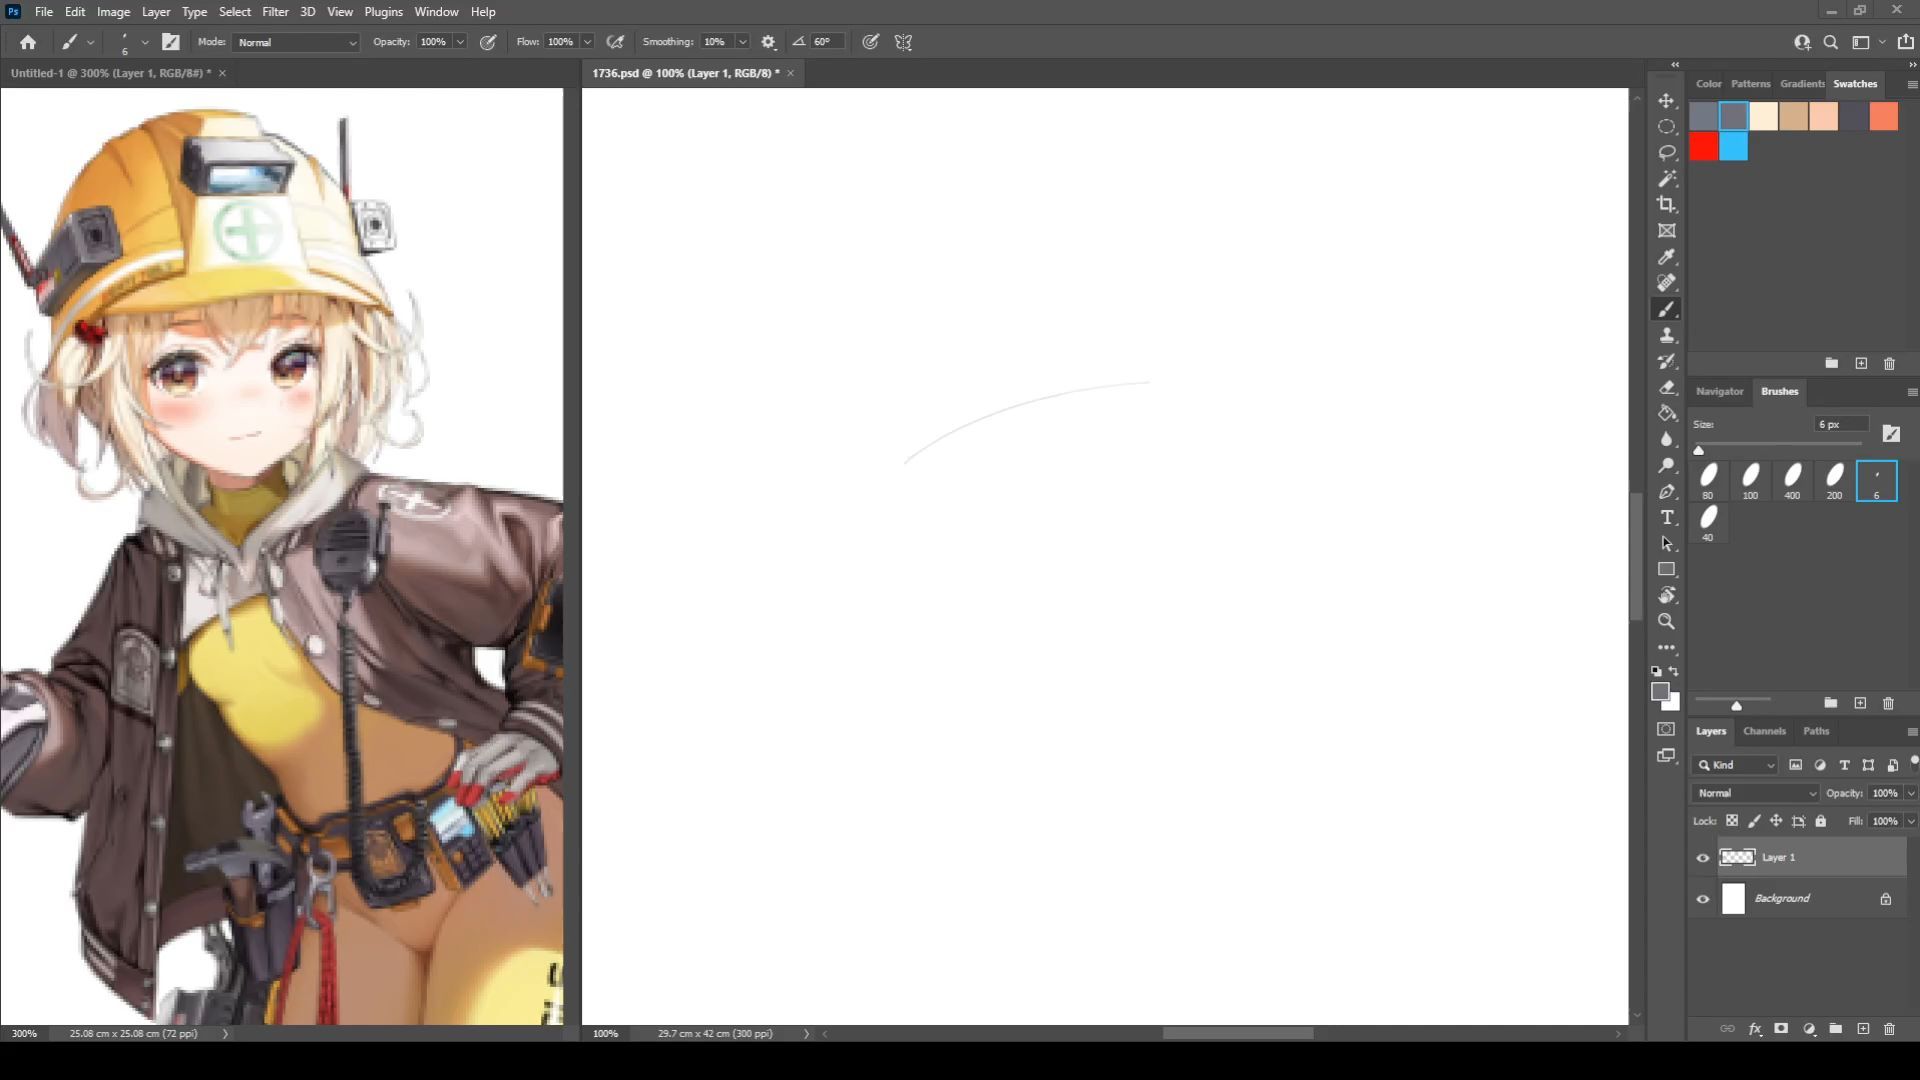Click the Home icon in options bar
The height and width of the screenshot is (1080, 1920).
coord(28,42)
